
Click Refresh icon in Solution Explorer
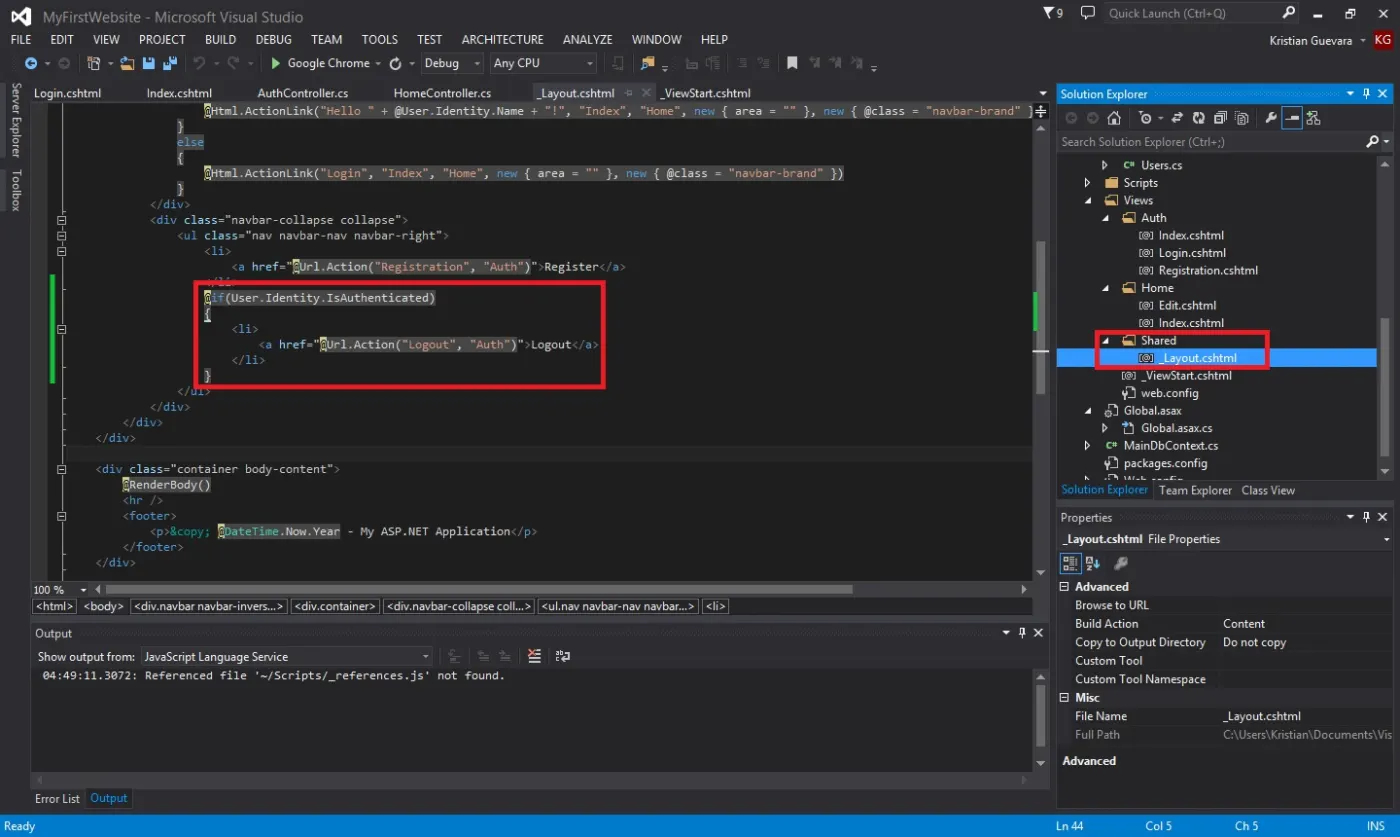pyautogui.click(x=1199, y=118)
